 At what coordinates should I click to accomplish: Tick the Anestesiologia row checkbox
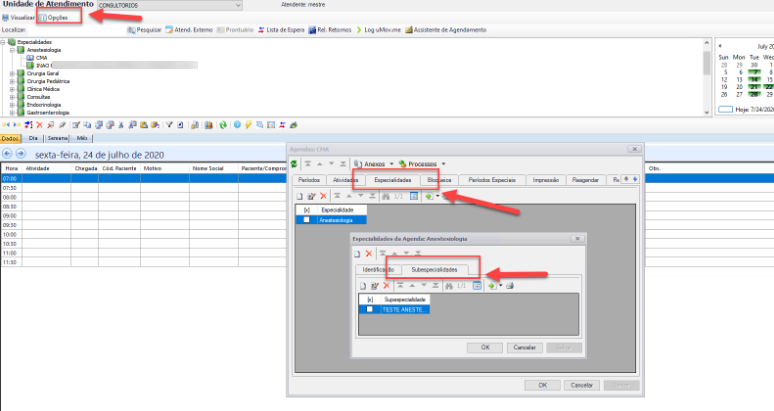[307, 220]
